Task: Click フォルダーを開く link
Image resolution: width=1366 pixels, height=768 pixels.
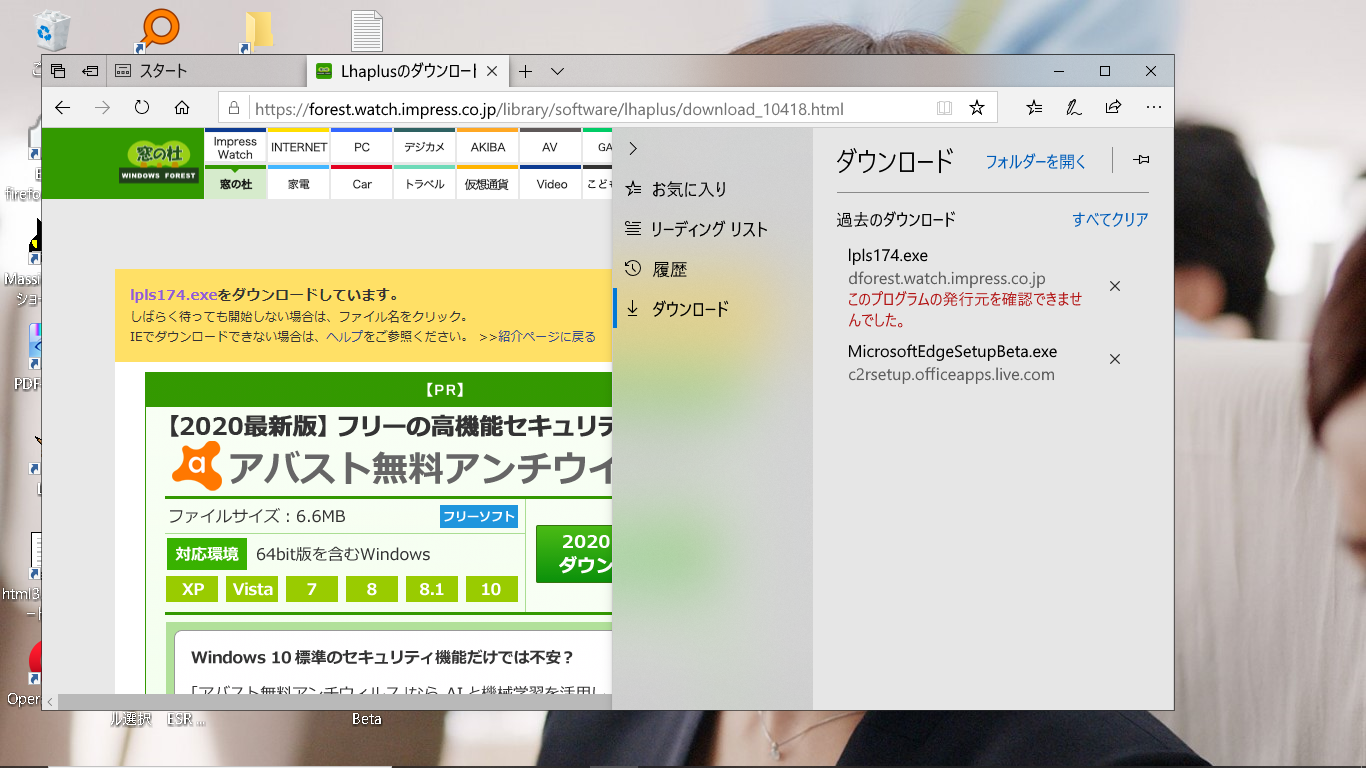Action: coord(1036,161)
